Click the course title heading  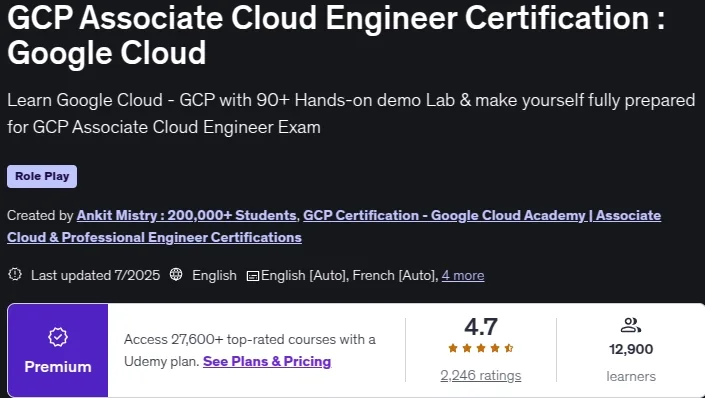[336, 35]
